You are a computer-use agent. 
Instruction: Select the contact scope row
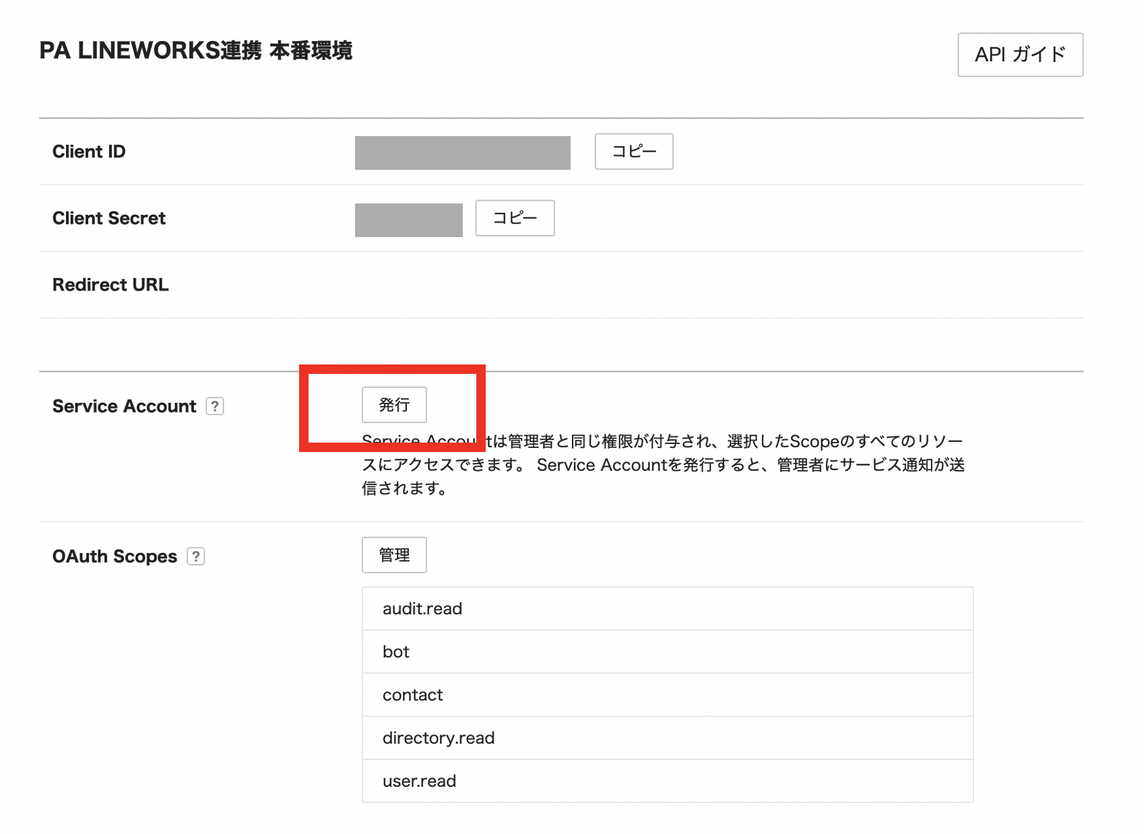pos(667,695)
